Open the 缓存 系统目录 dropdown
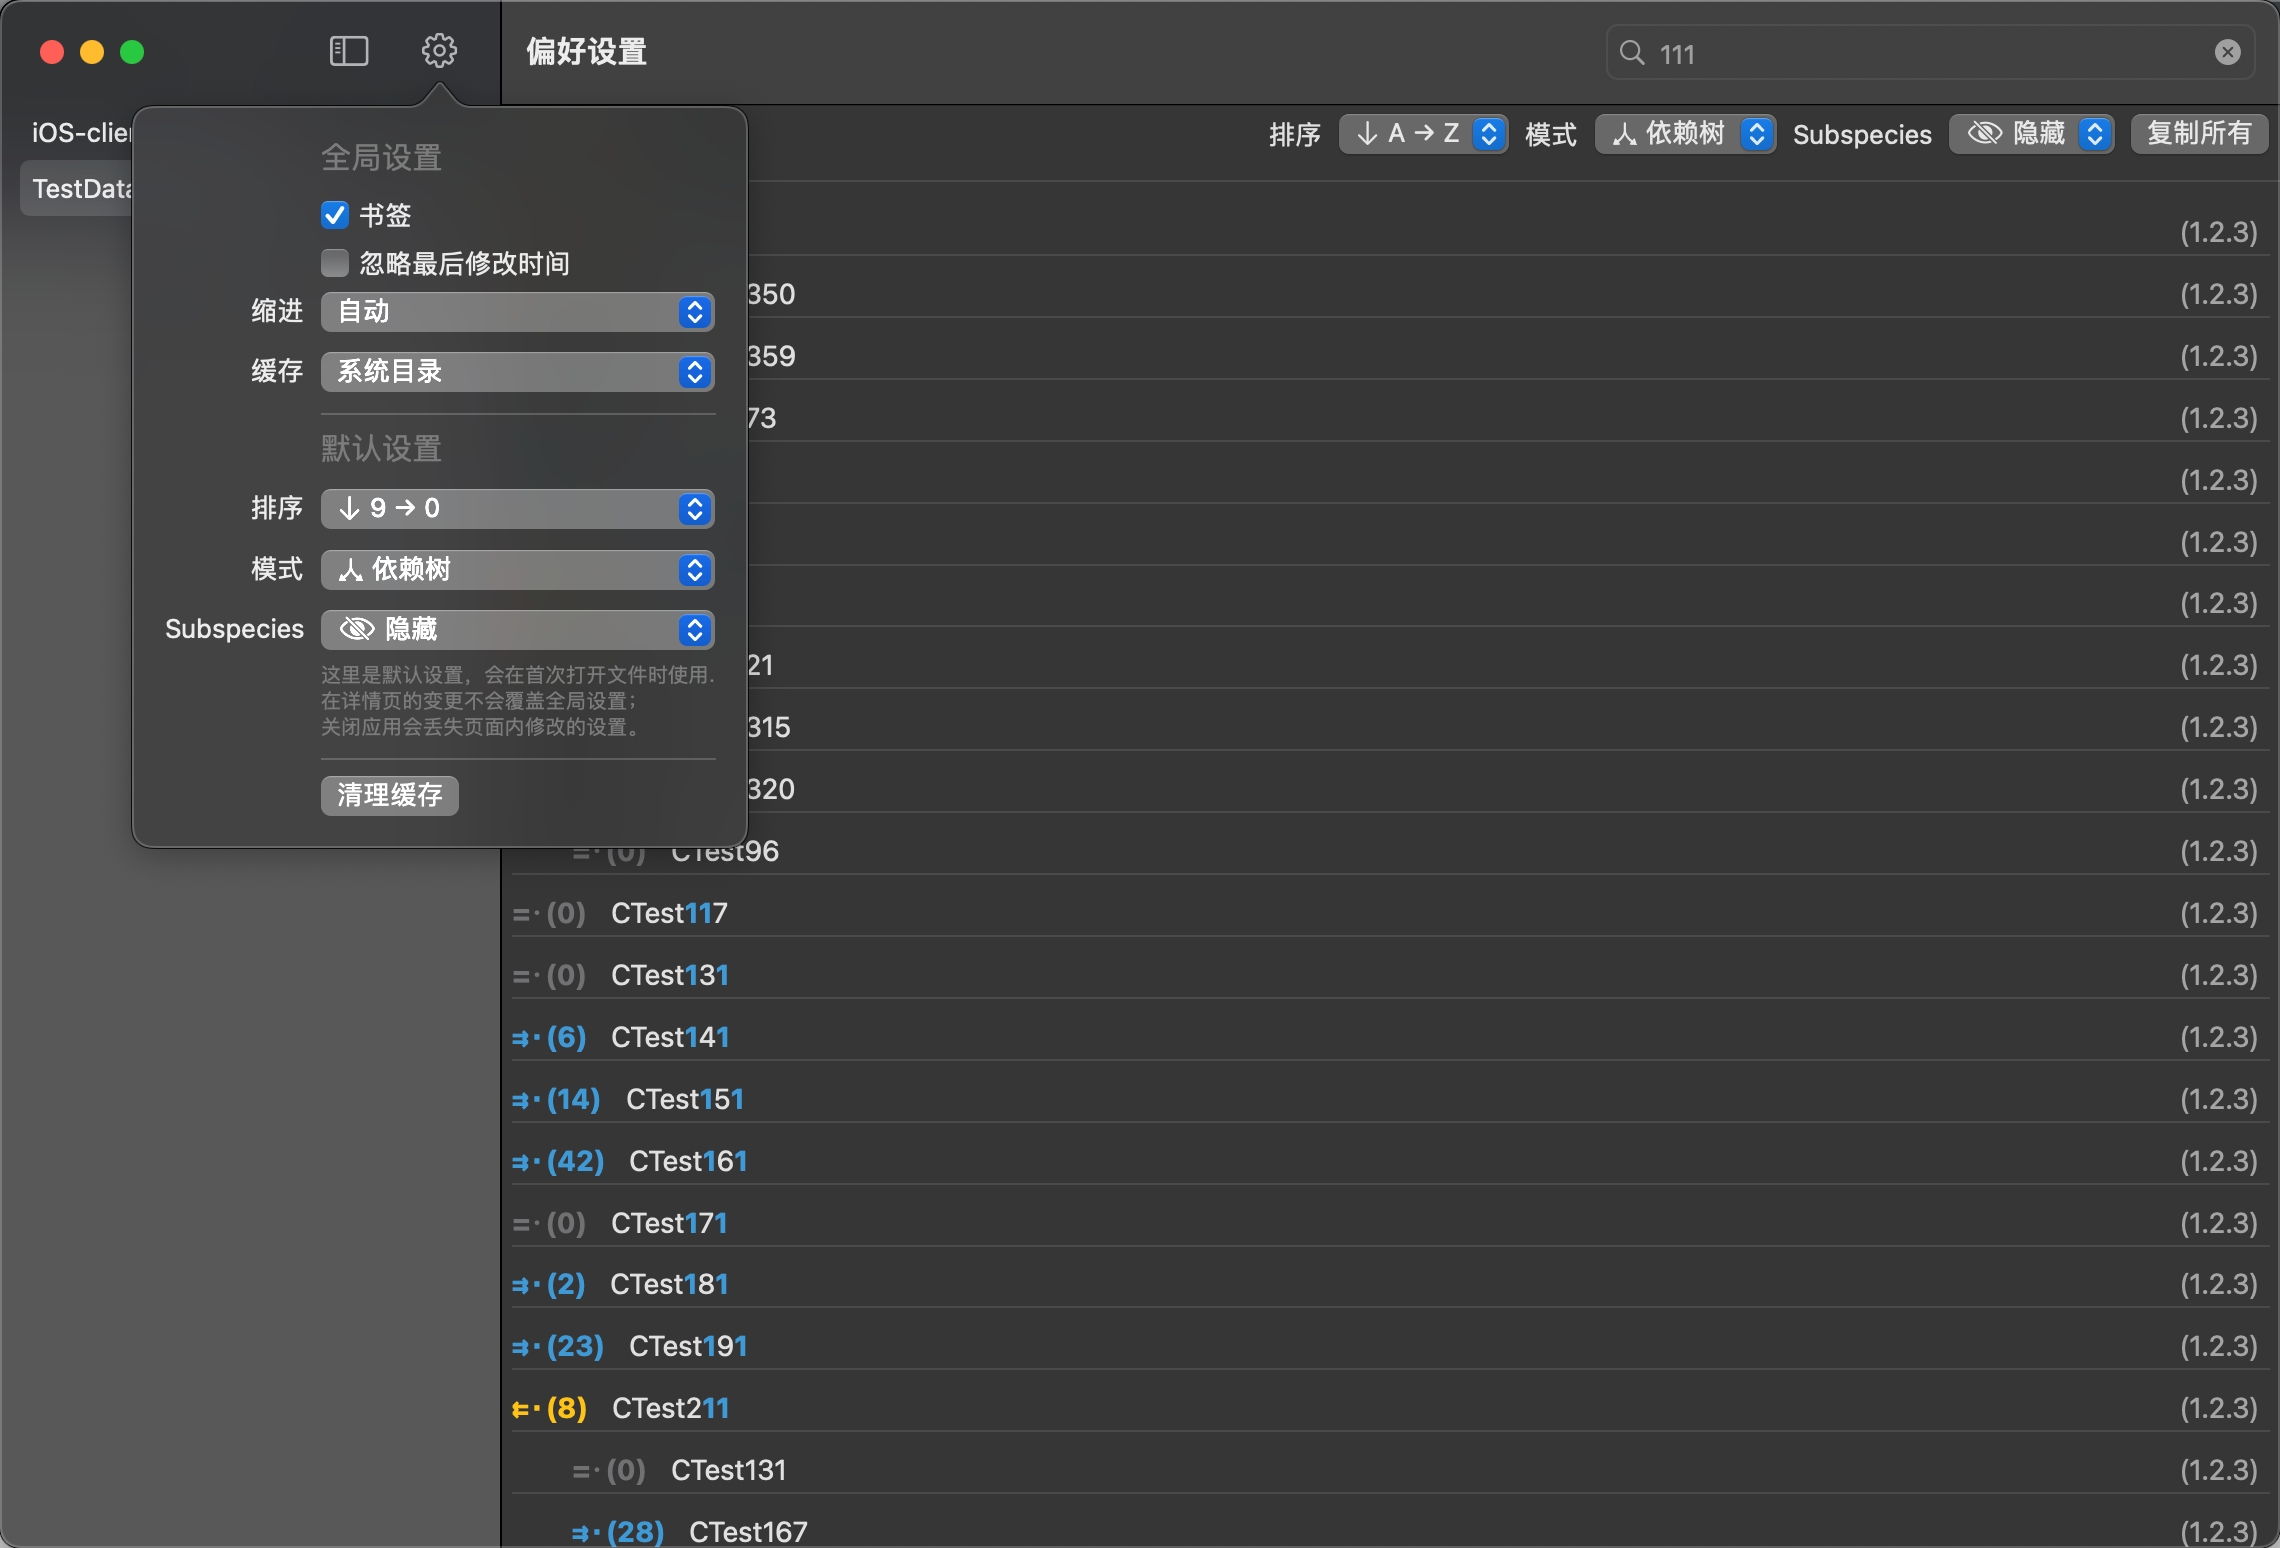This screenshot has height=1548, width=2280. click(517, 372)
